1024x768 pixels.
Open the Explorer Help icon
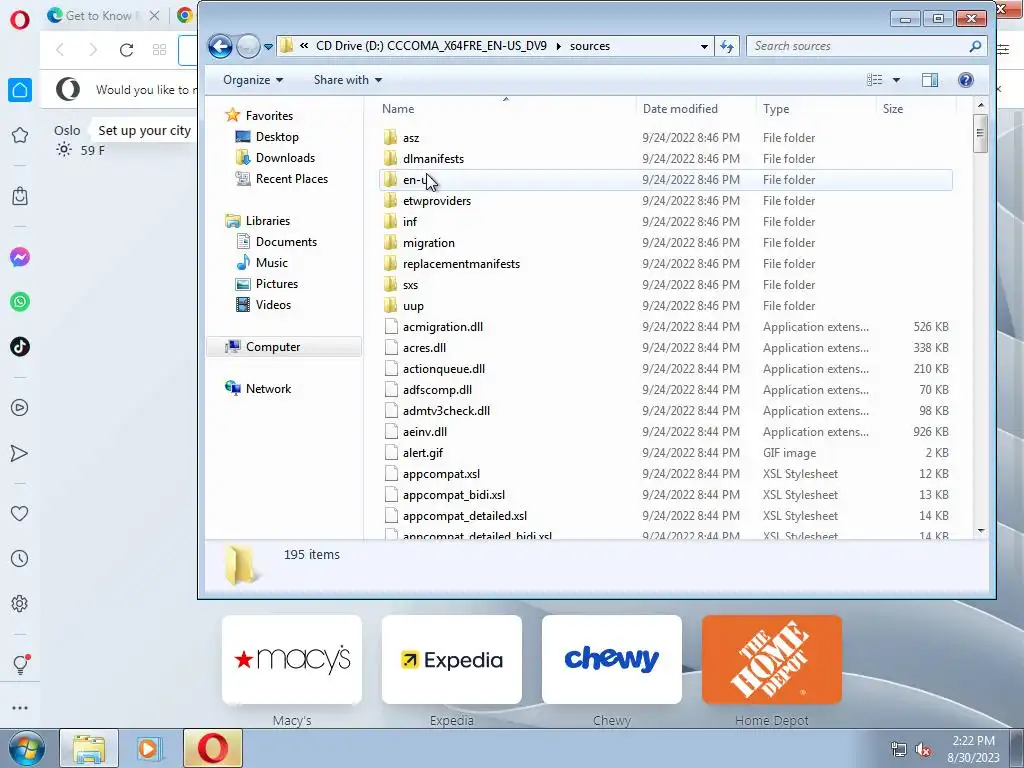[x=965, y=80]
